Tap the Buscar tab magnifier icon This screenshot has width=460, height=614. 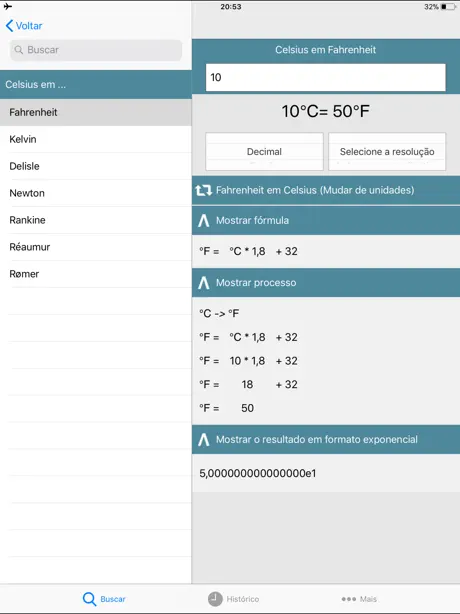click(89, 599)
